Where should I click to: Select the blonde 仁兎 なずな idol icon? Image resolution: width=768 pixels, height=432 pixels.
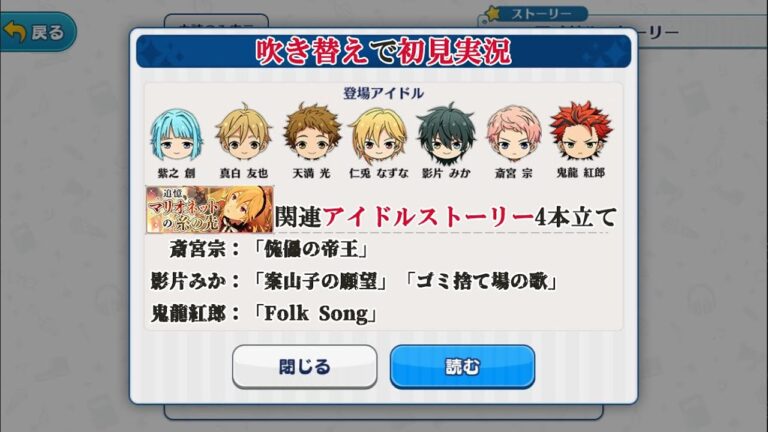click(379, 134)
